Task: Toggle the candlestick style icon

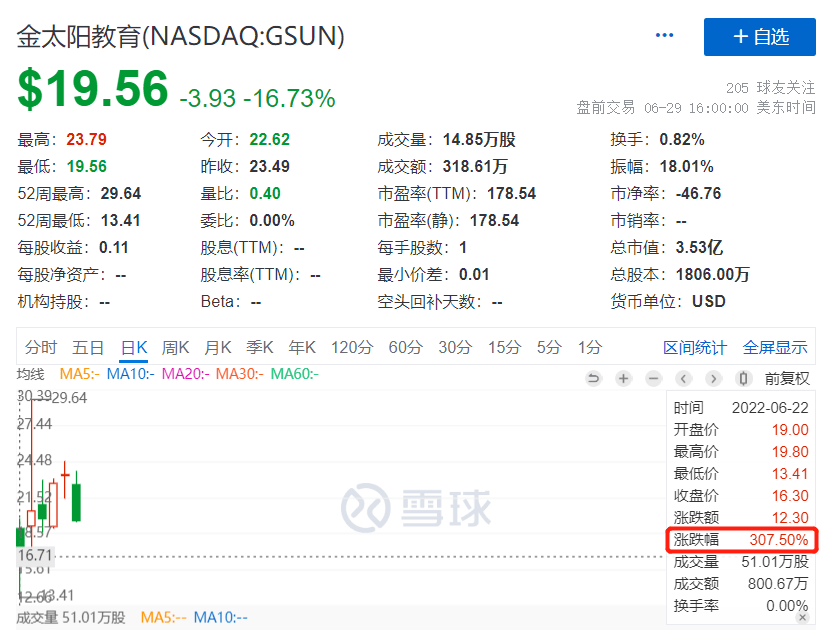Action: tap(743, 378)
